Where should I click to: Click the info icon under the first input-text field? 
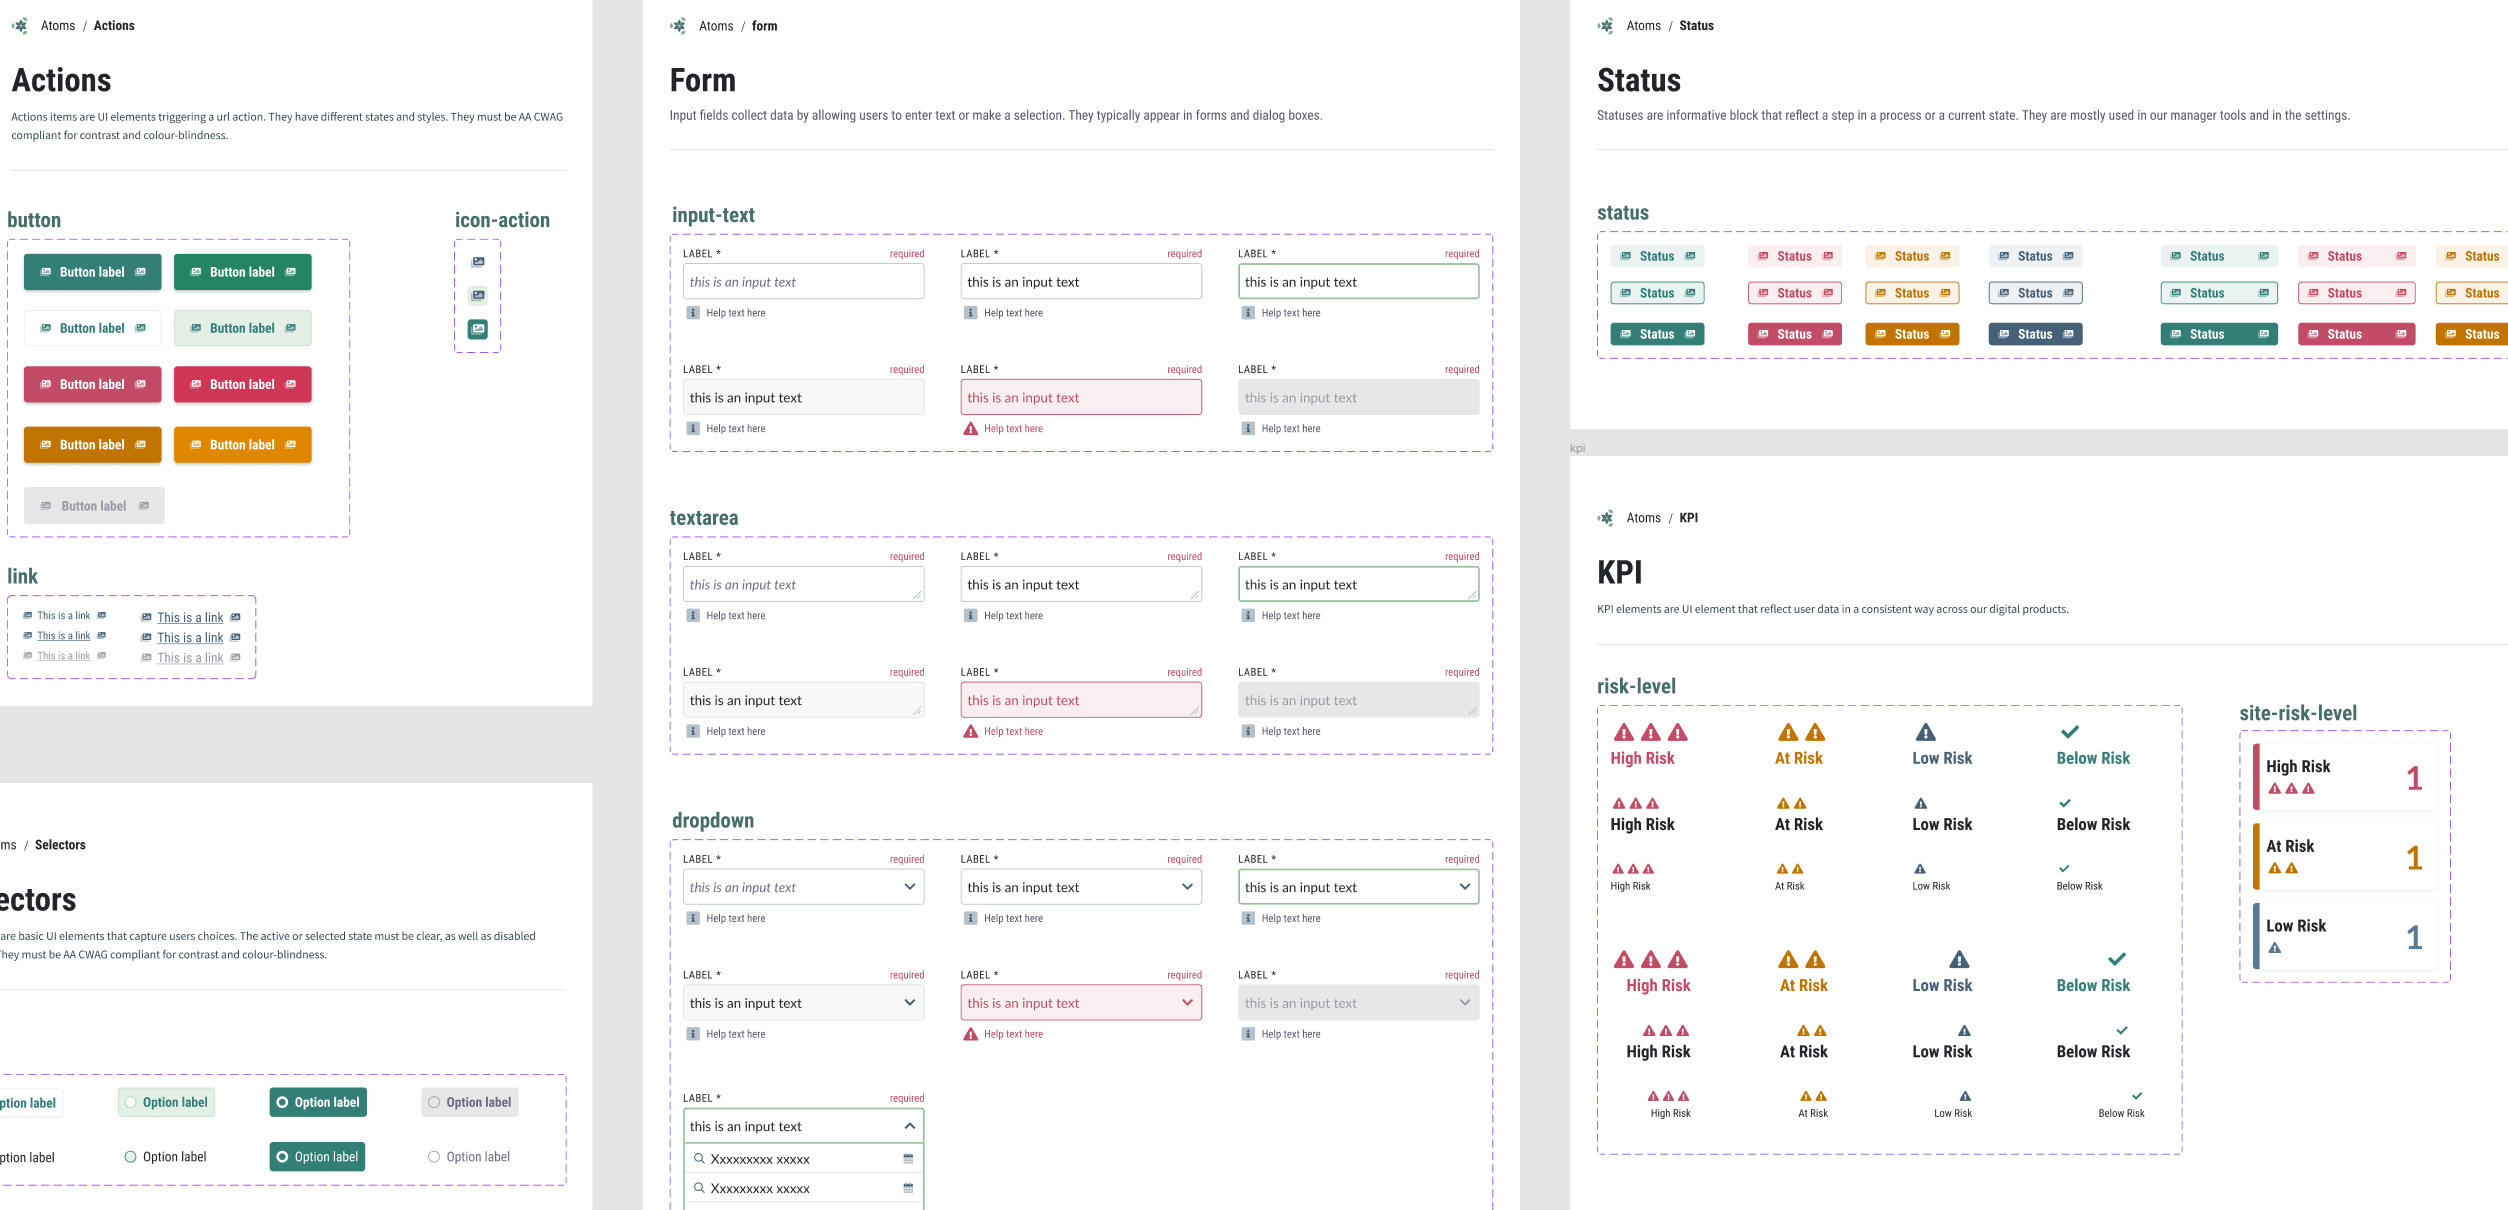point(692,312)
